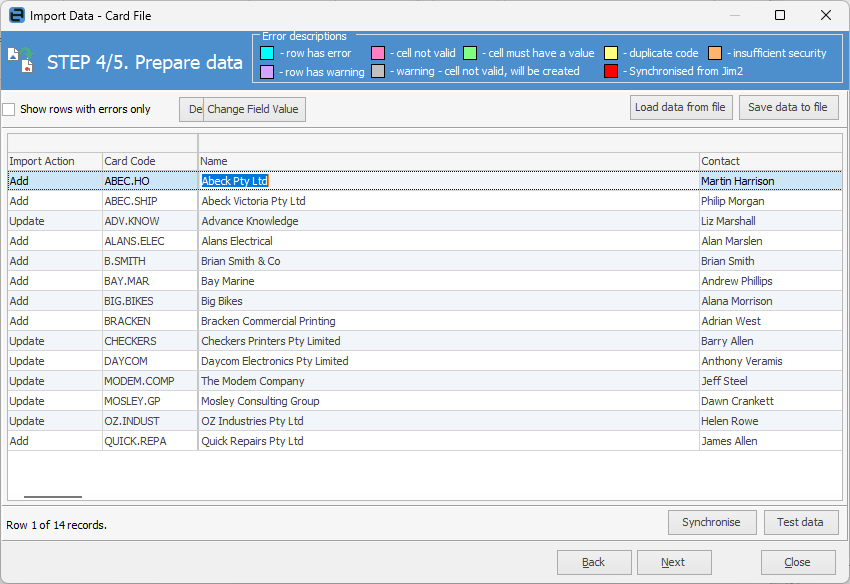The width and height of the screenshot is (850, 584).
Task: Click the import data step icon
Action: coord(21,60)
